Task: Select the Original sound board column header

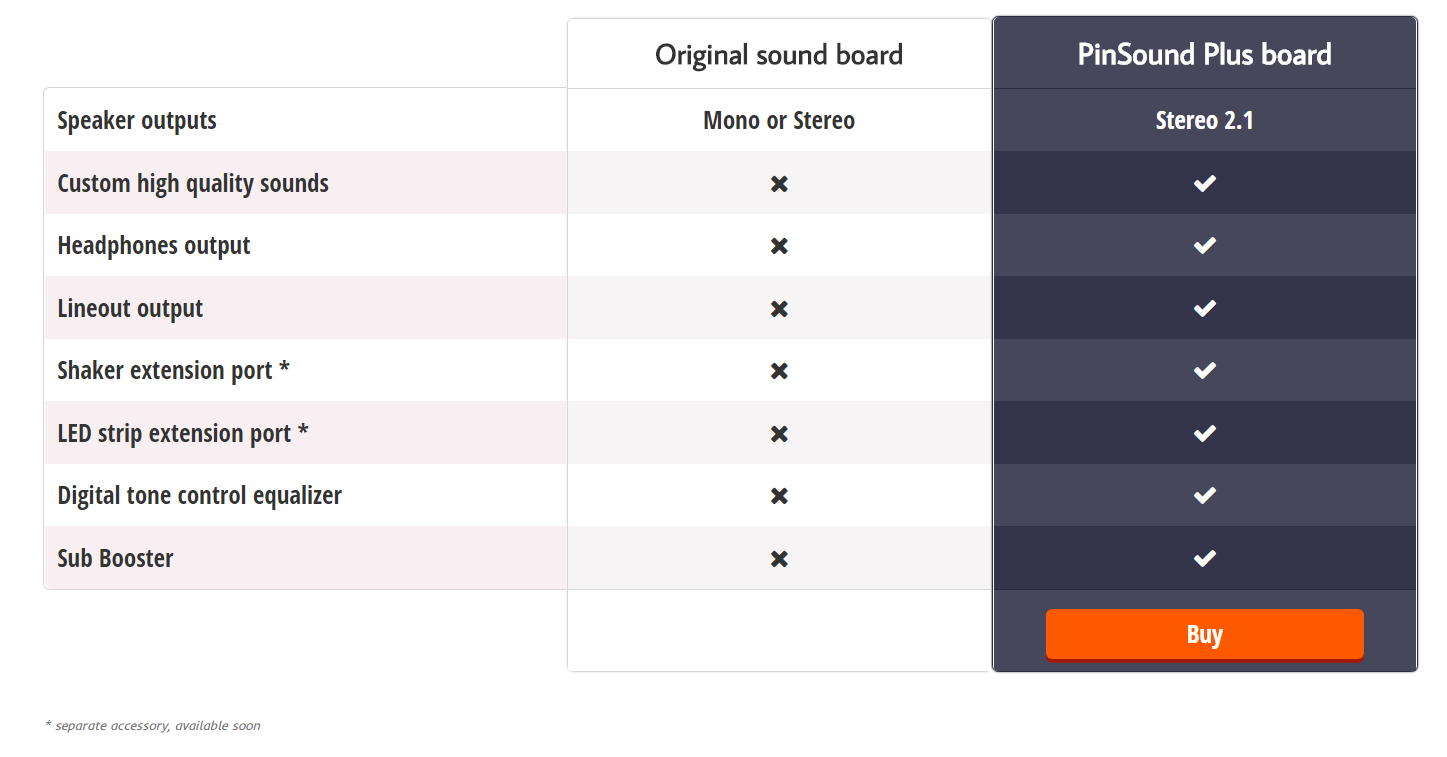Action: tap(779, 54)
